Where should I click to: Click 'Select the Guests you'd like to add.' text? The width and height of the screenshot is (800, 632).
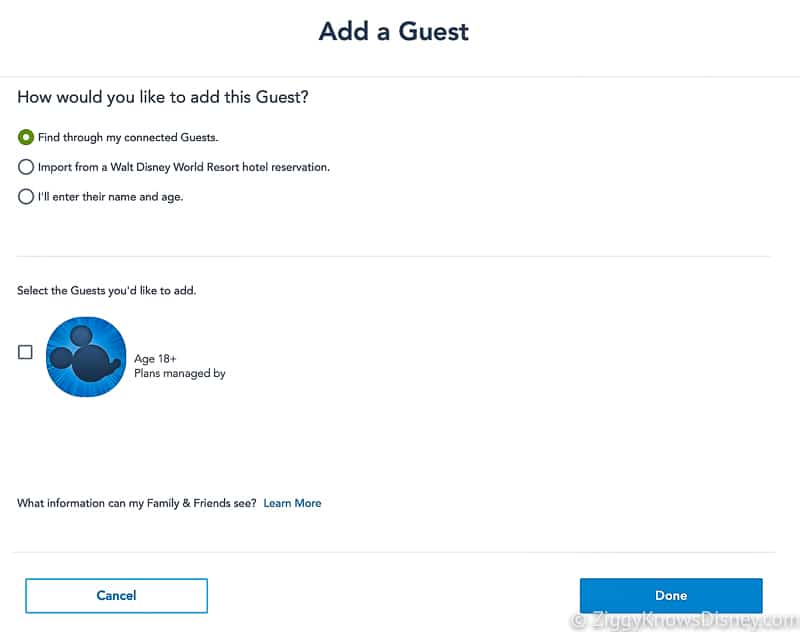[x=107, y=290]
